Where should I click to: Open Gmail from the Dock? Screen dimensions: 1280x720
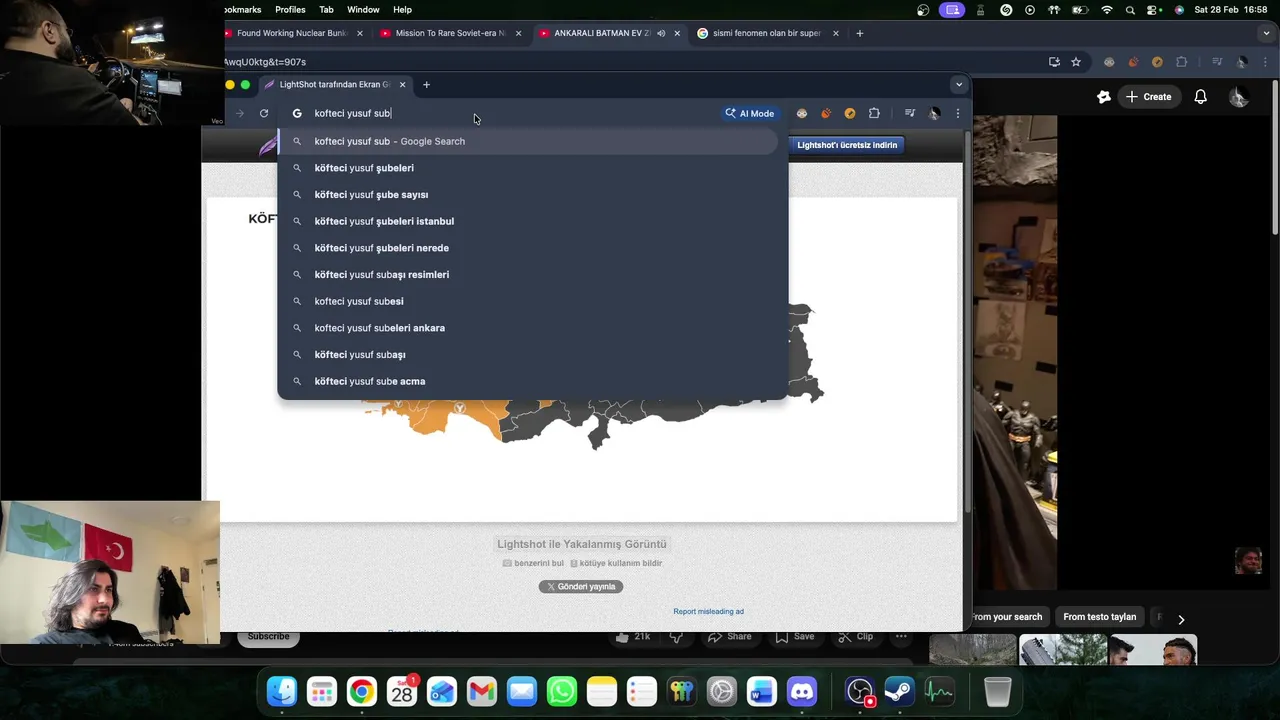482,691
